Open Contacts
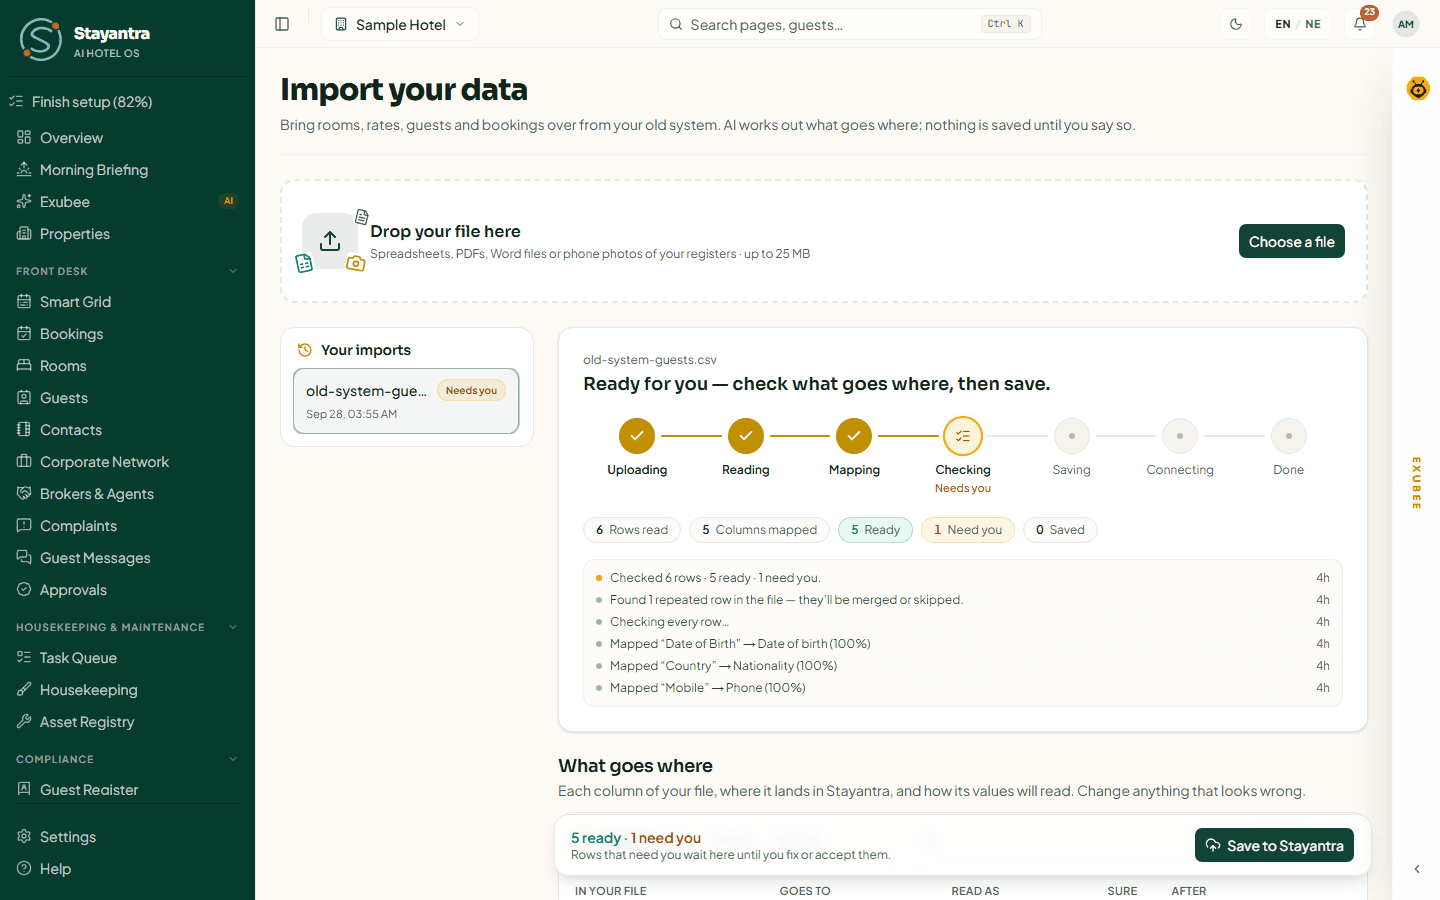The width and height of the screenshot is (1440, 900). click(127, 430)
